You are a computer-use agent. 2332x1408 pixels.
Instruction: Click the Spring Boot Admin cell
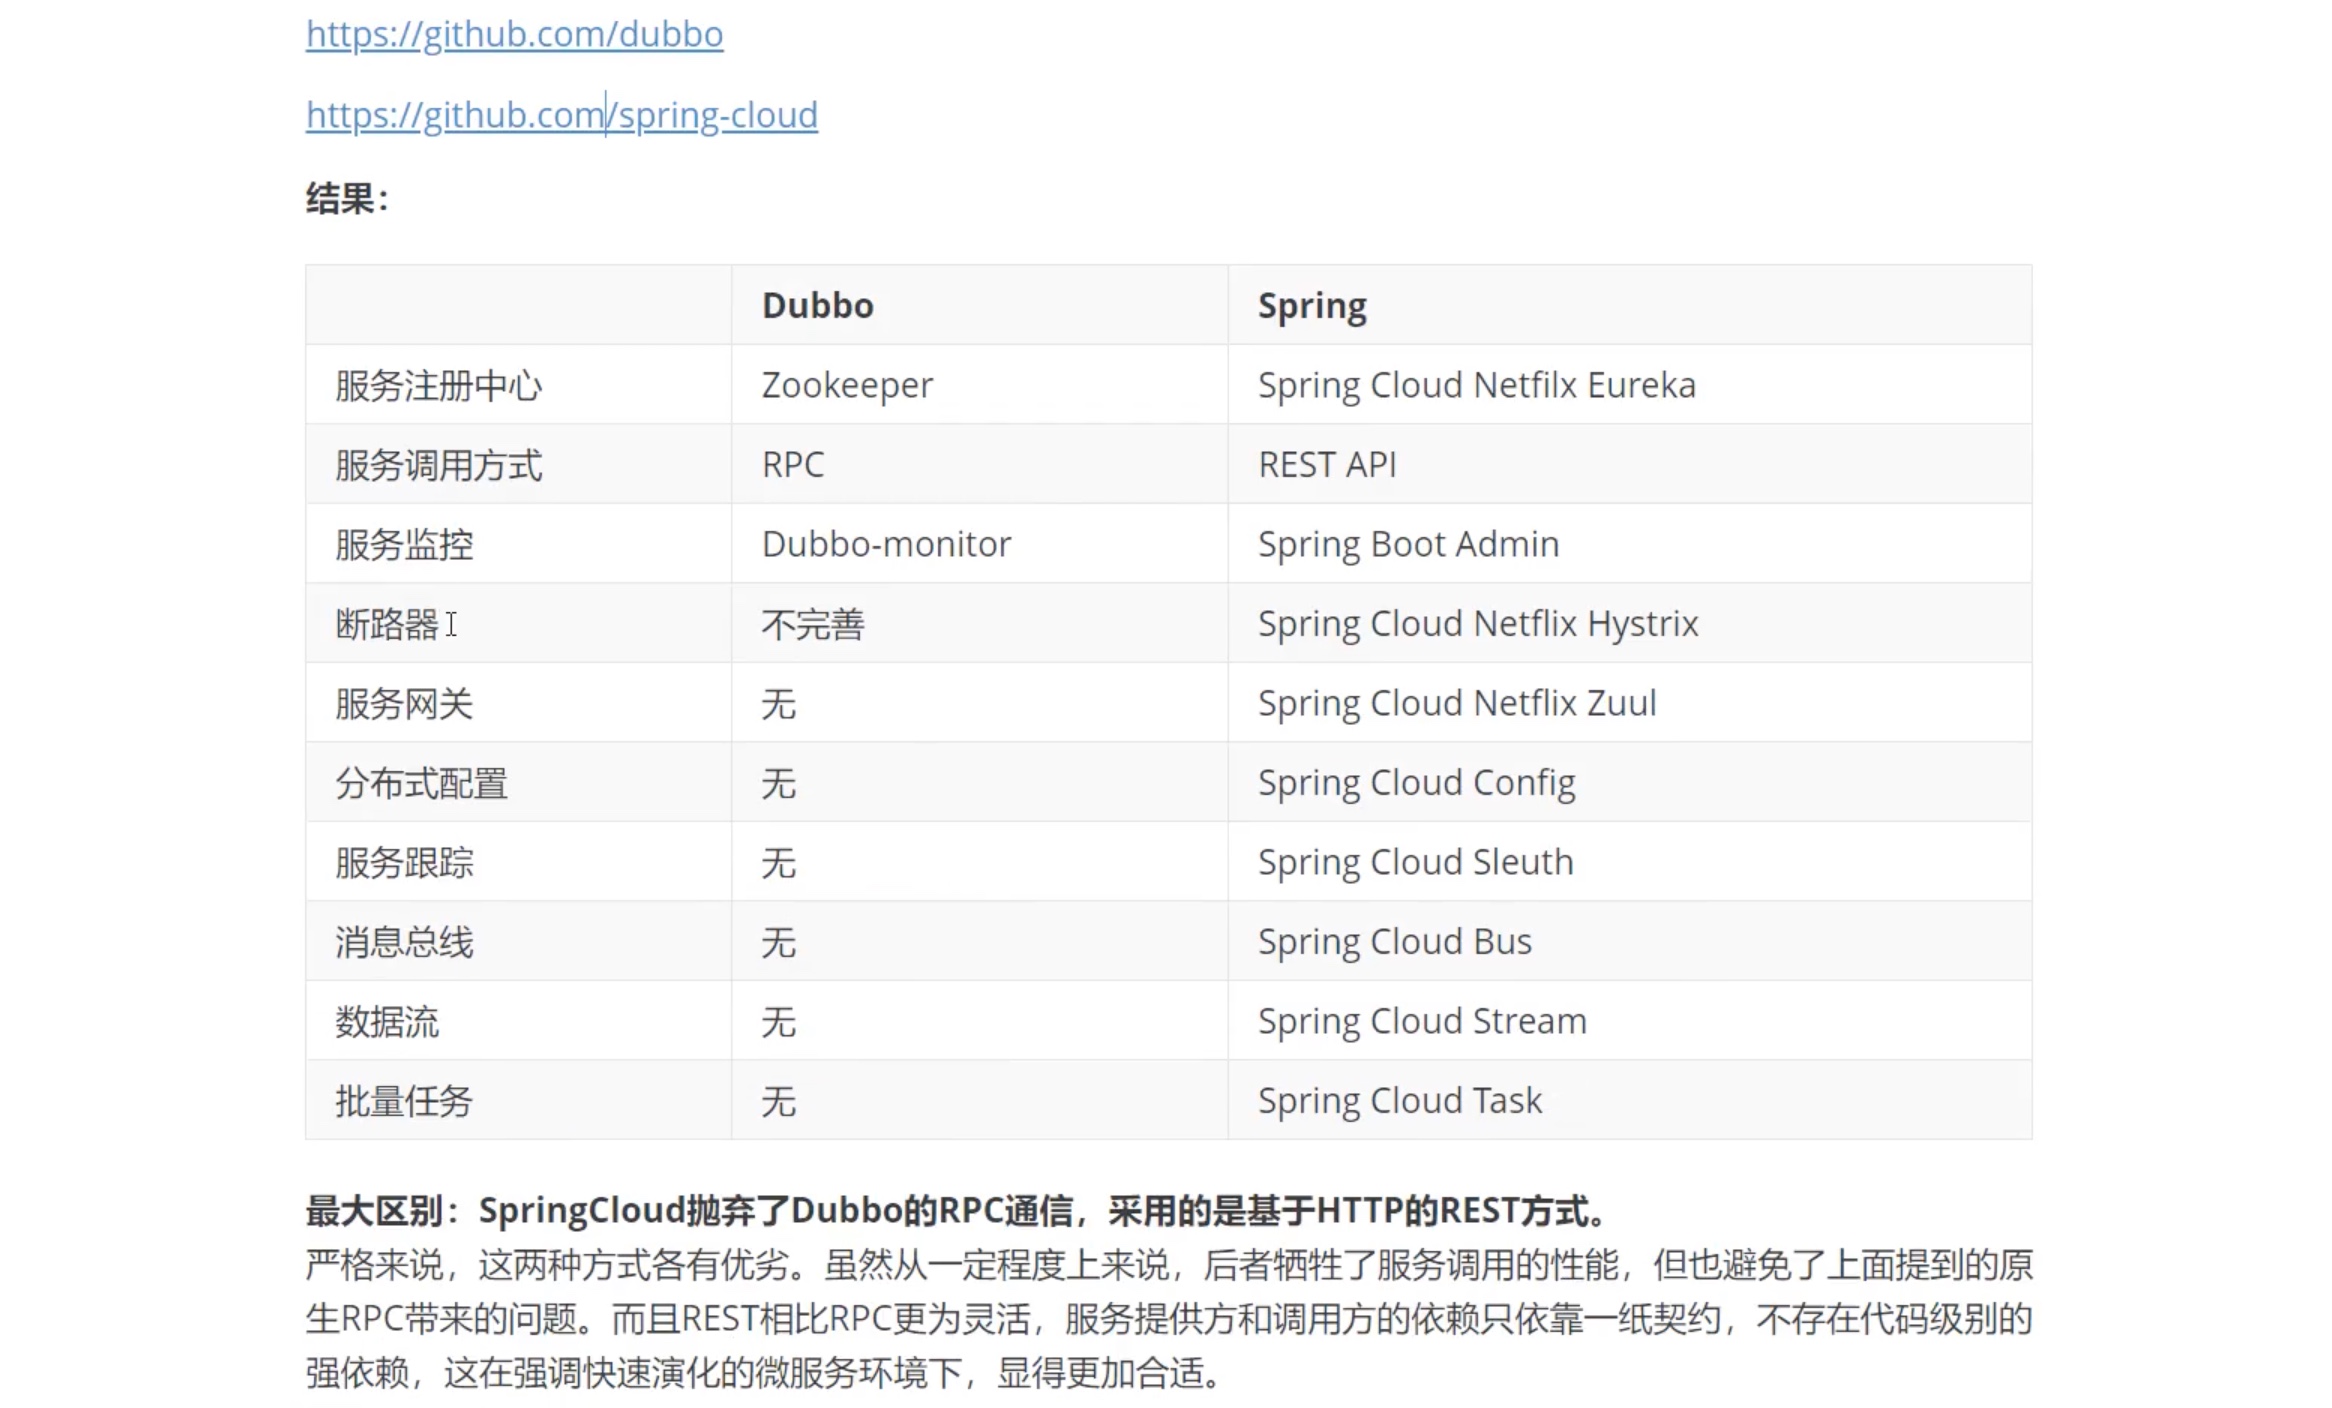point(1408,545)
